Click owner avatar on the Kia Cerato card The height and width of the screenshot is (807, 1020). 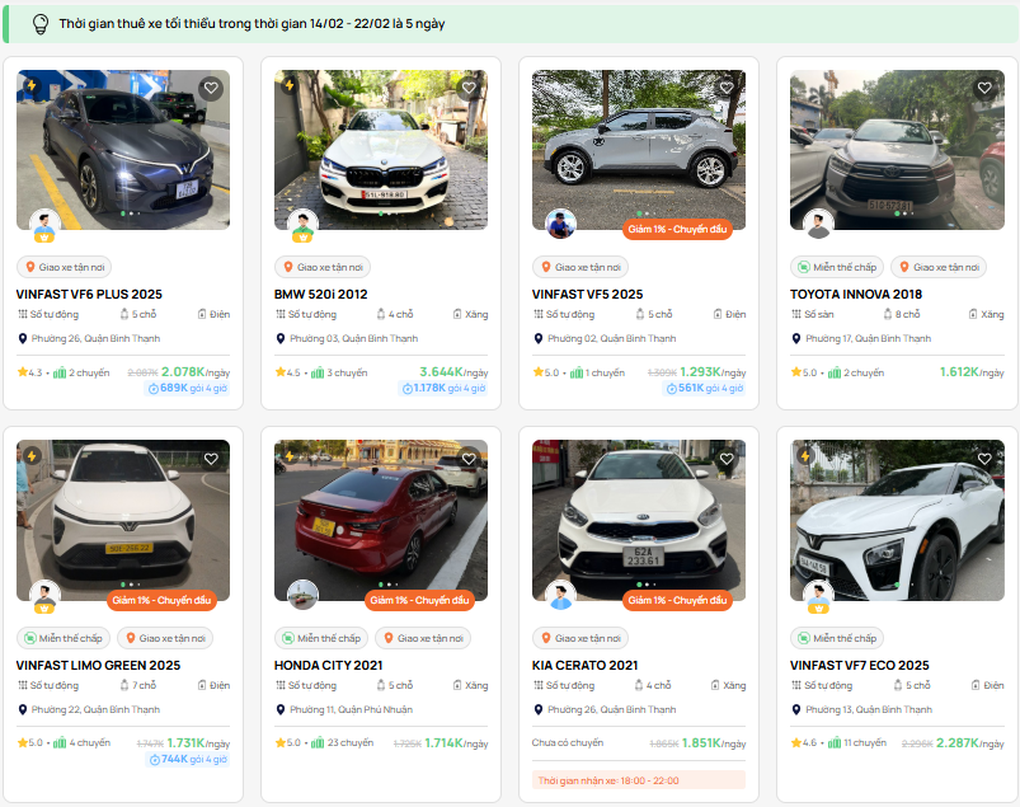[x=560, y=595]
